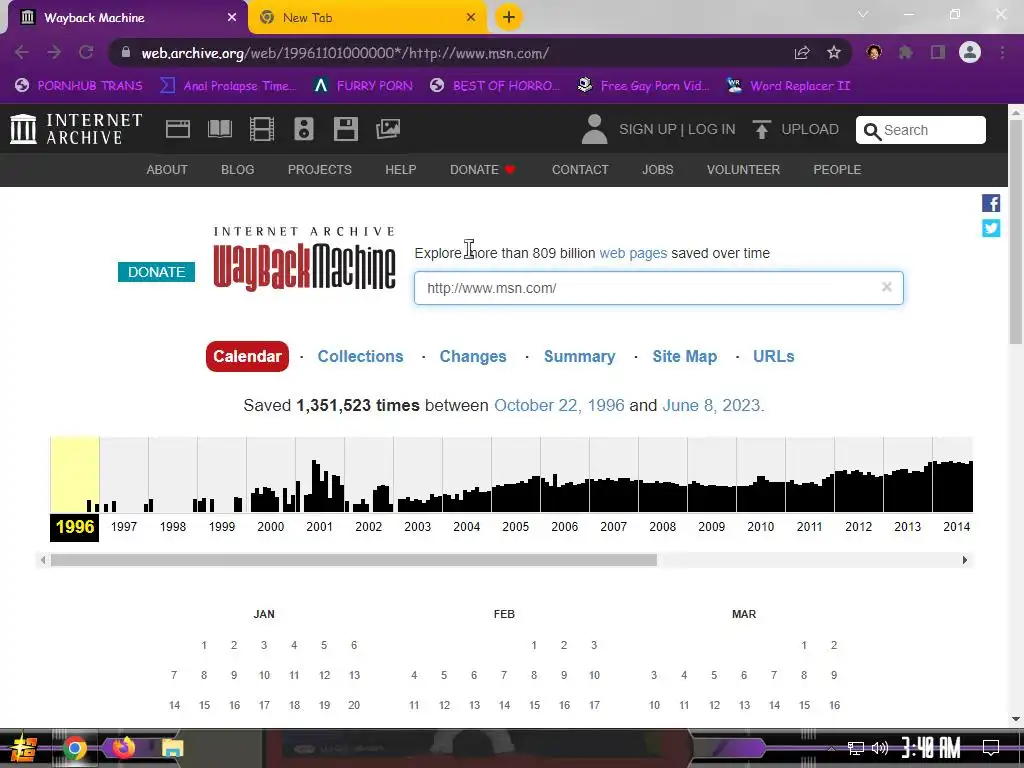Switch to the New Tab tab
The width and height of the screenshot is (1024, 768).
pos(367,18)
